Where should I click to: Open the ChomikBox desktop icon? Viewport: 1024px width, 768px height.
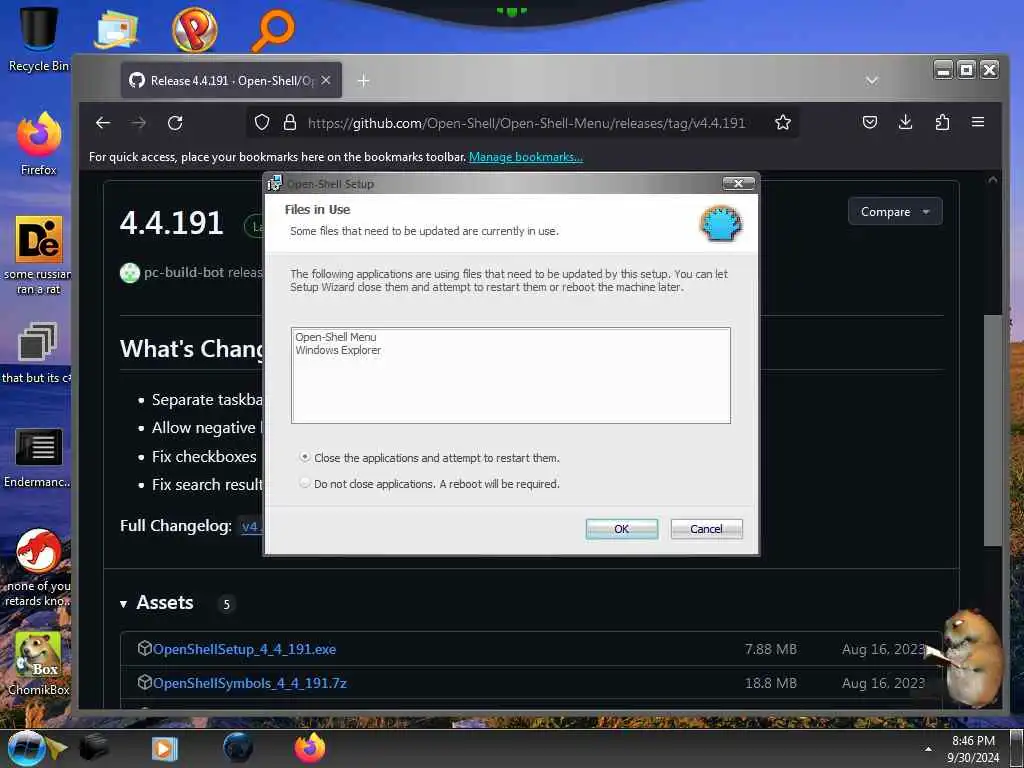(x=39, y=663)
